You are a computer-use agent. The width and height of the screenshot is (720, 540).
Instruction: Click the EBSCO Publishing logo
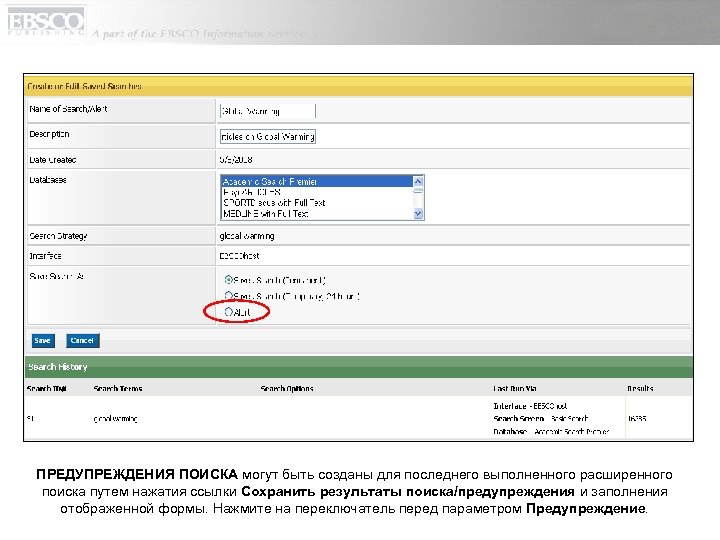45,22
